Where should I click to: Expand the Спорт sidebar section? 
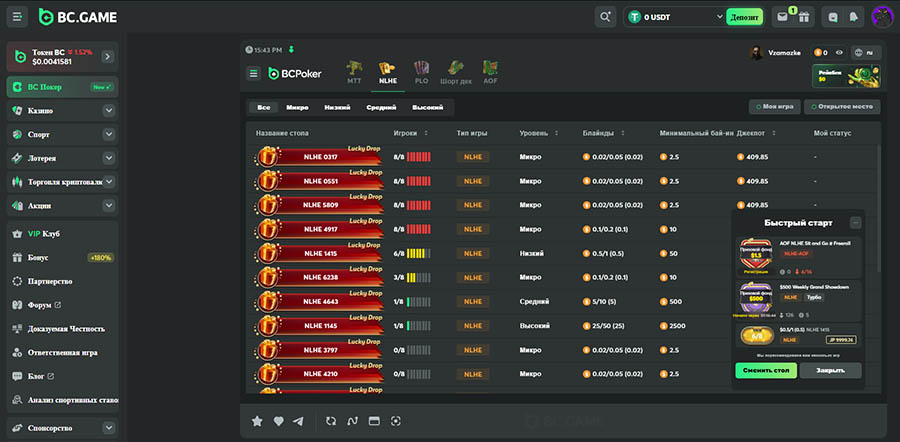click(108, 134)
